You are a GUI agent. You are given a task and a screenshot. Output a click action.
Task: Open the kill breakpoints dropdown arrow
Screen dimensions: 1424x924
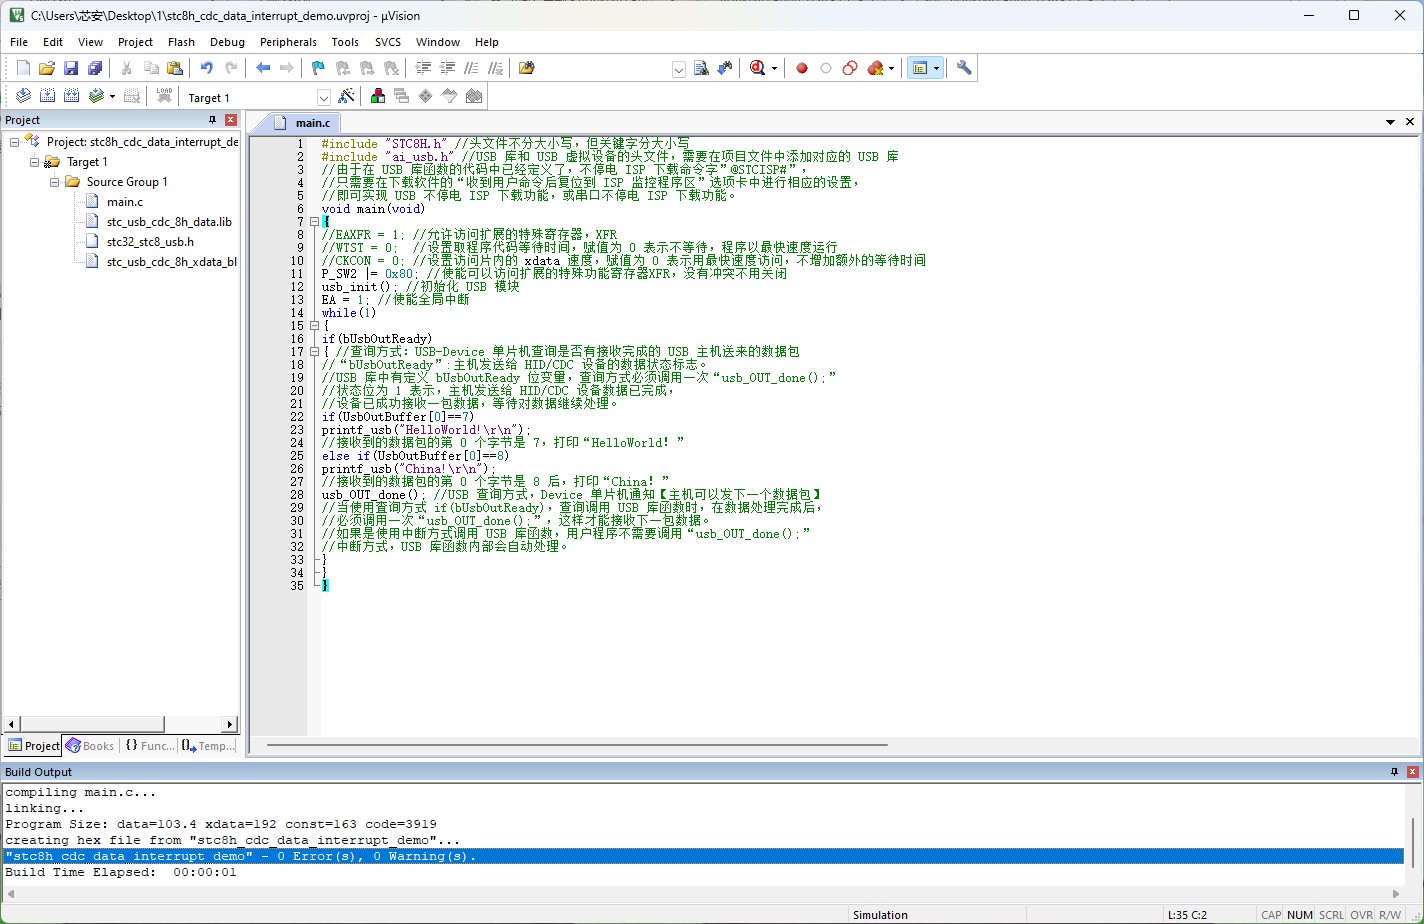[x=891, y=68]
